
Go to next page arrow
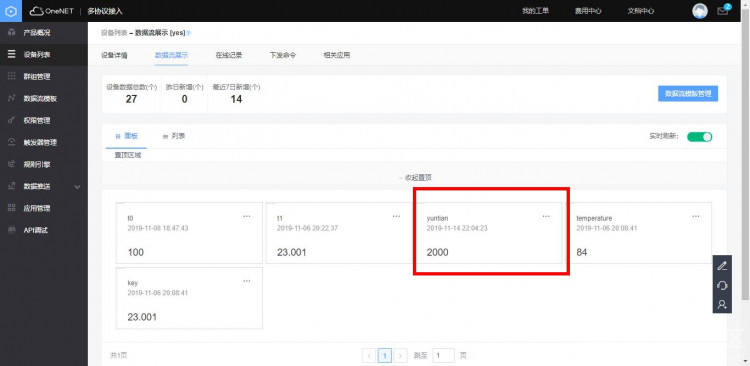tap(401, 355)
